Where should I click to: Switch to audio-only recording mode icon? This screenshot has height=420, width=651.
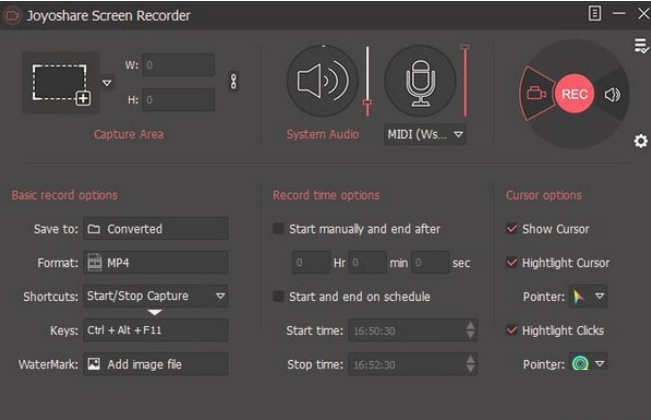[x=612, y=95]
